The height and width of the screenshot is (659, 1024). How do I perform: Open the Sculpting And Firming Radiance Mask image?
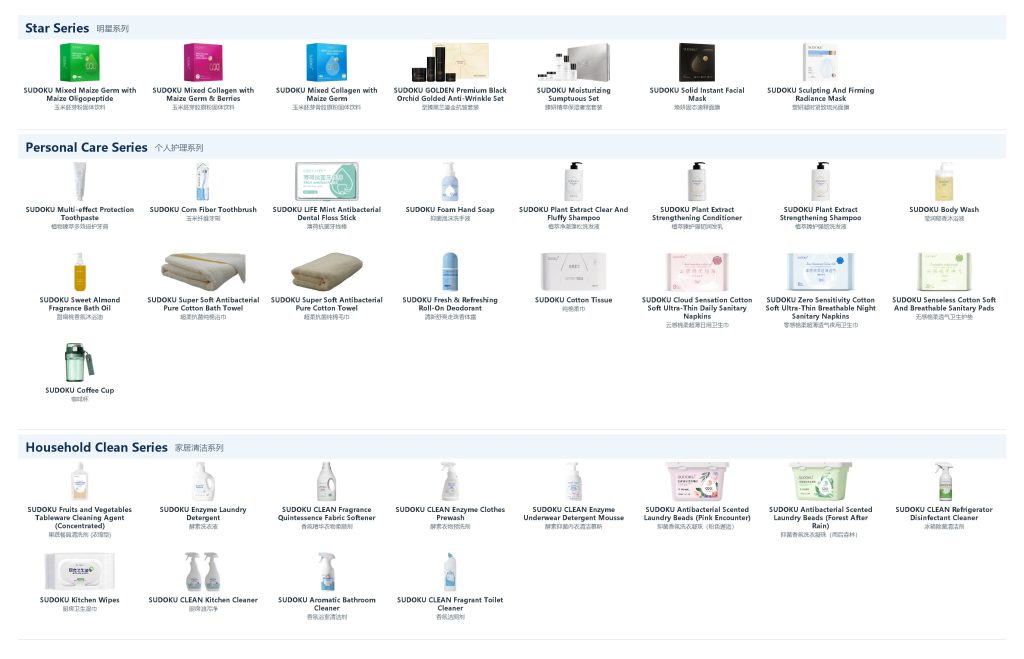pyautogui.click(x=820, y=62)
